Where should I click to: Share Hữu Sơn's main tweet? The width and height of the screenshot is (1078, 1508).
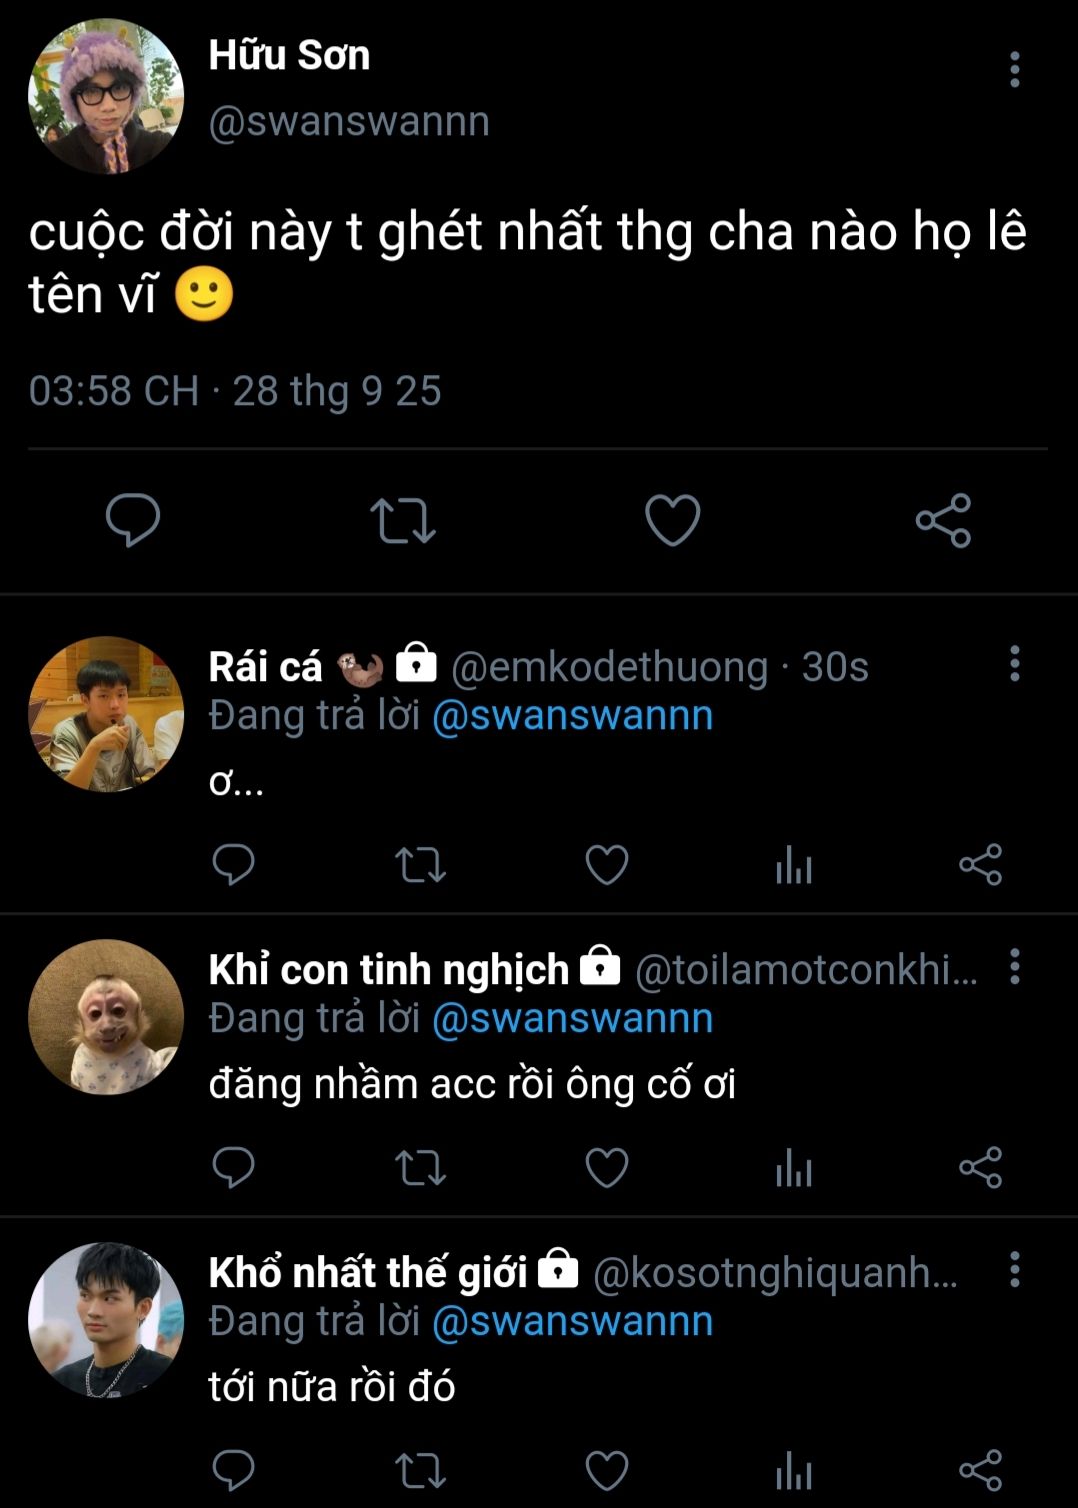943,520
